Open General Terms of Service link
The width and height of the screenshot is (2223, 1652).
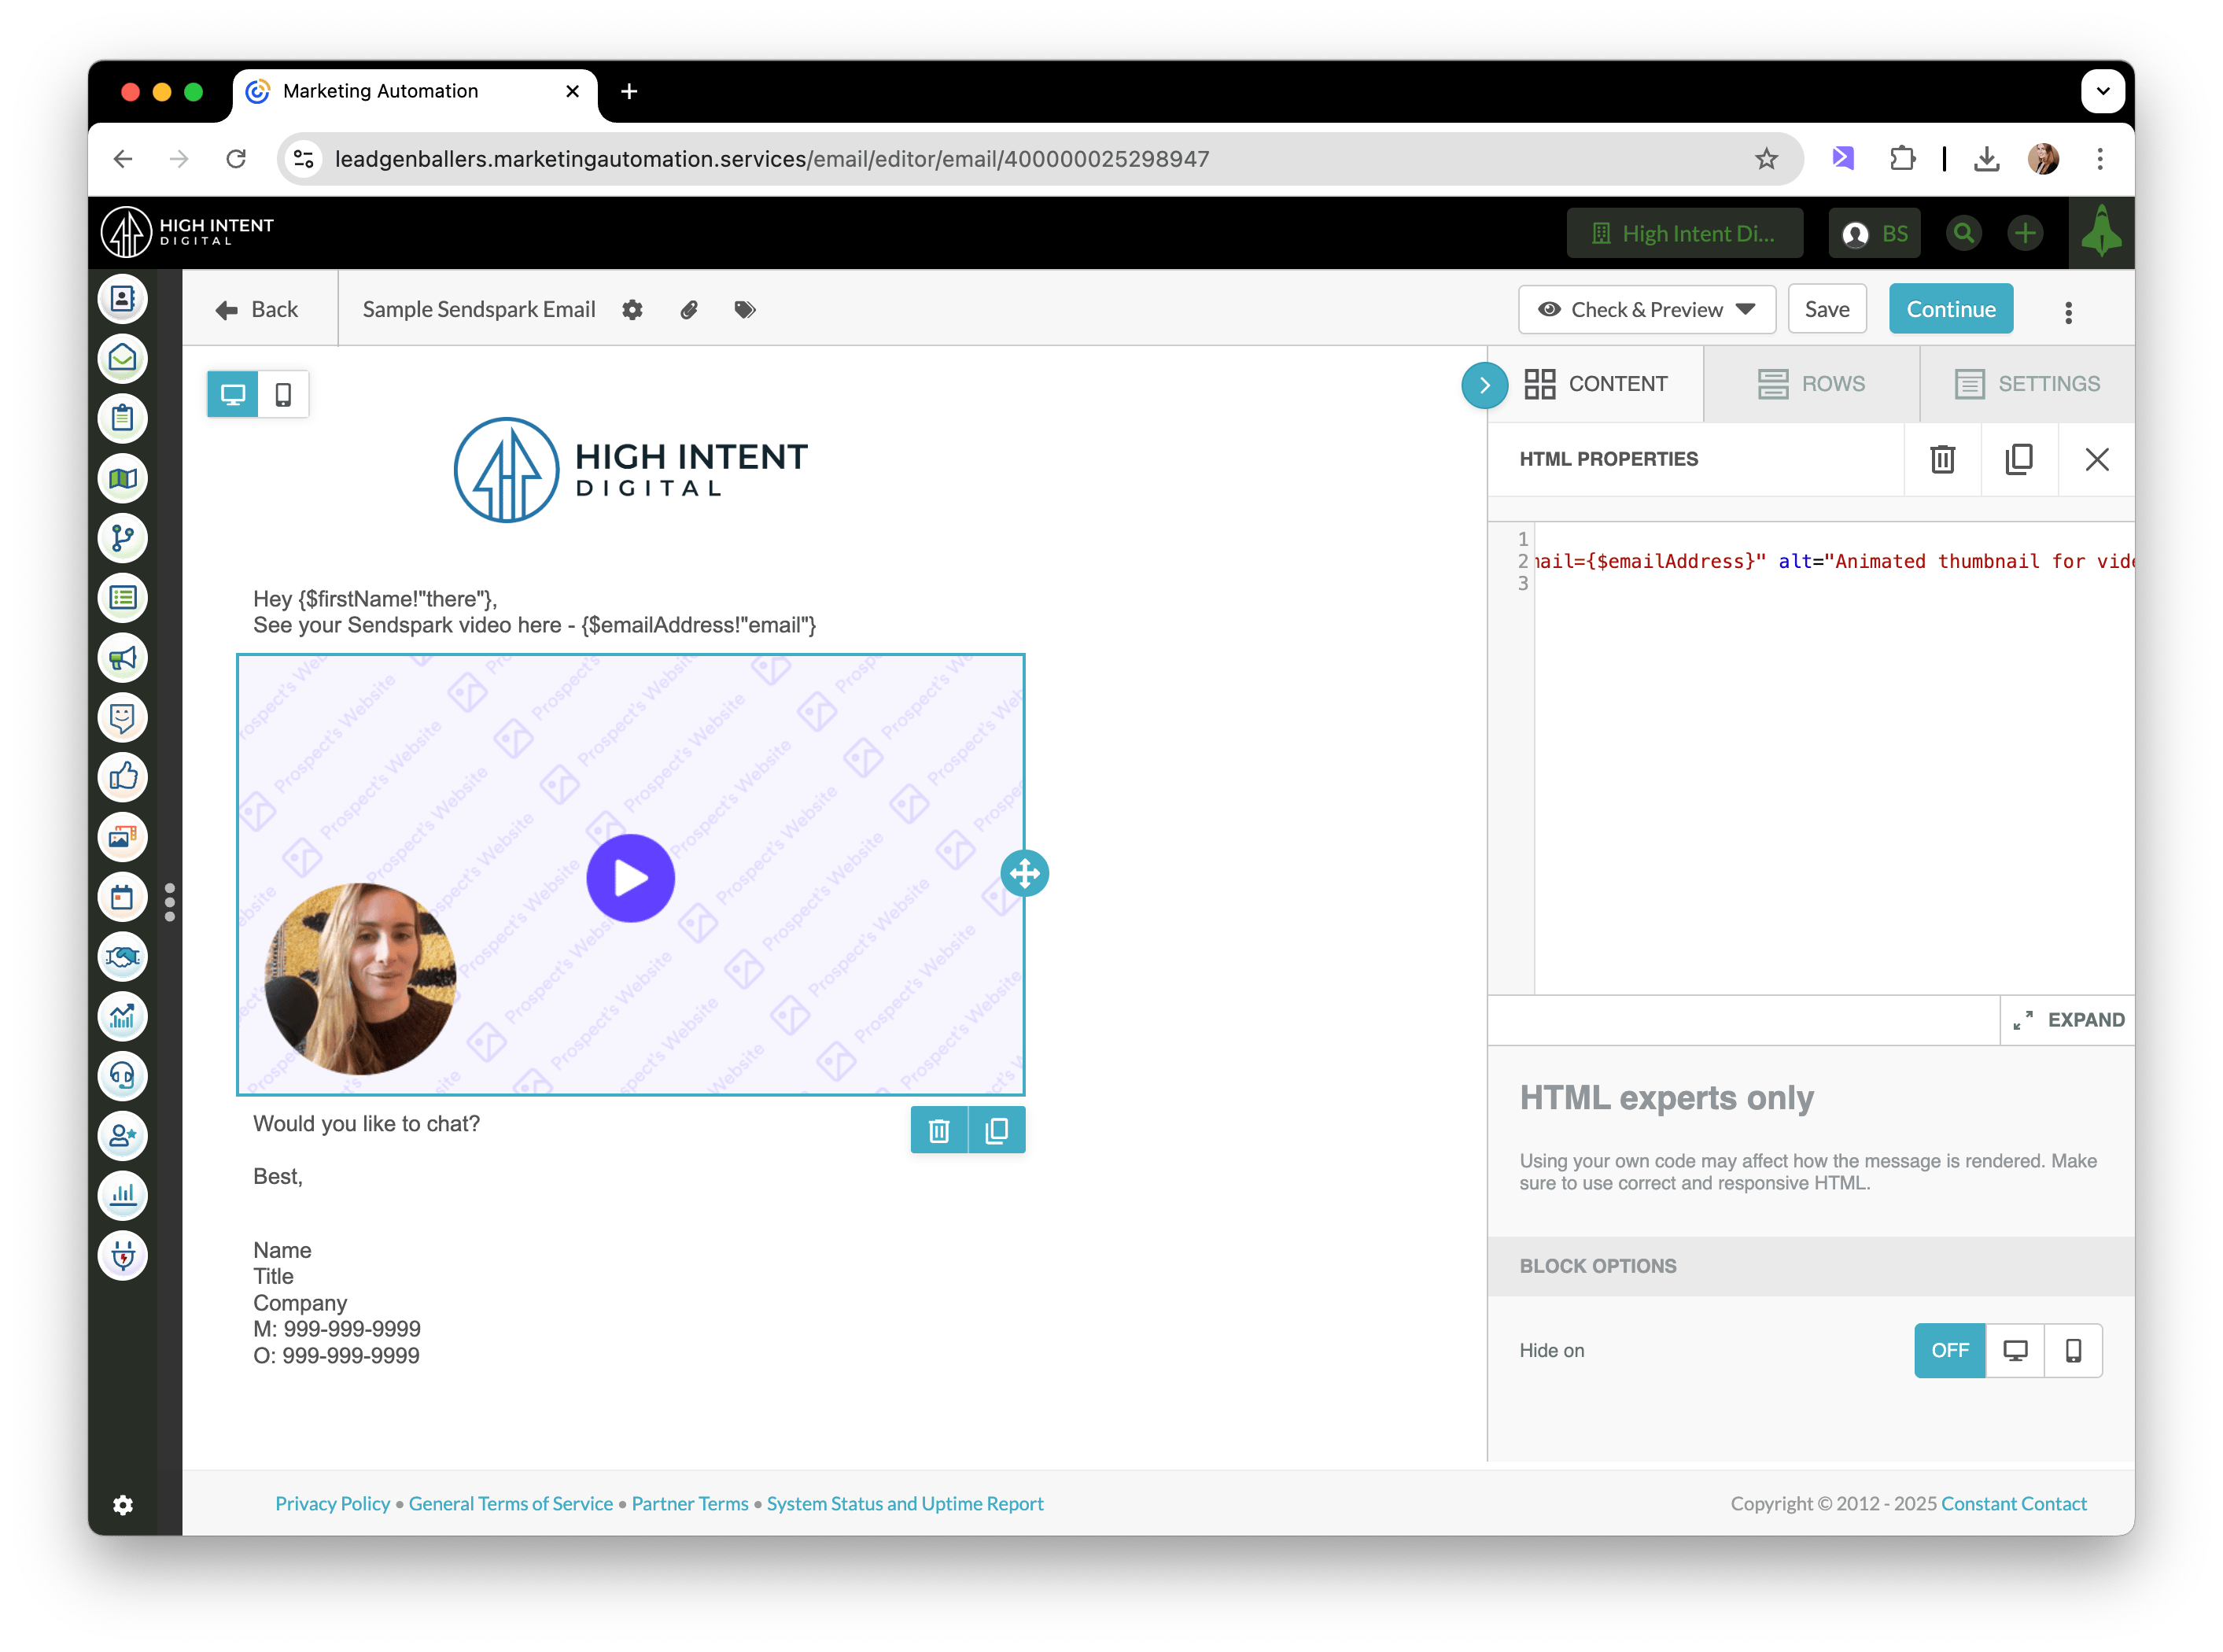pos(510,1503)
